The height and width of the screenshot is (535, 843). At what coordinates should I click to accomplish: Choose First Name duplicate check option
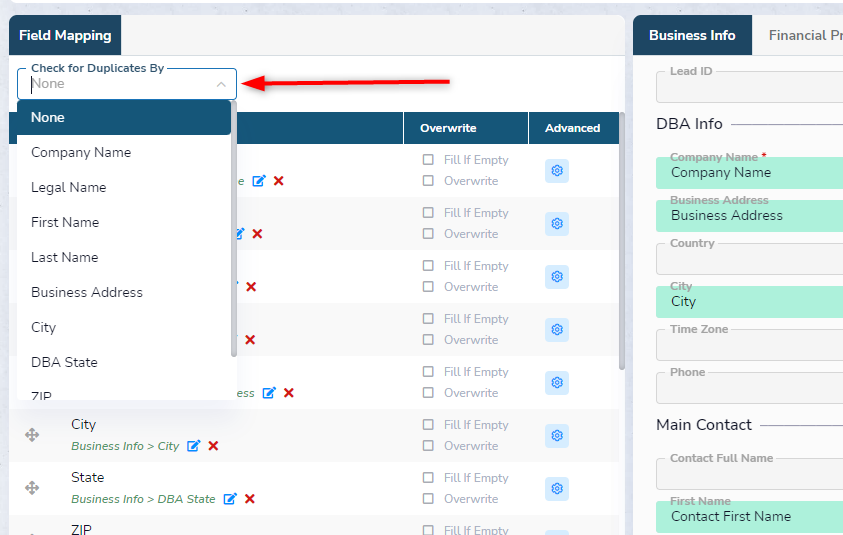[x=124, y=222]
